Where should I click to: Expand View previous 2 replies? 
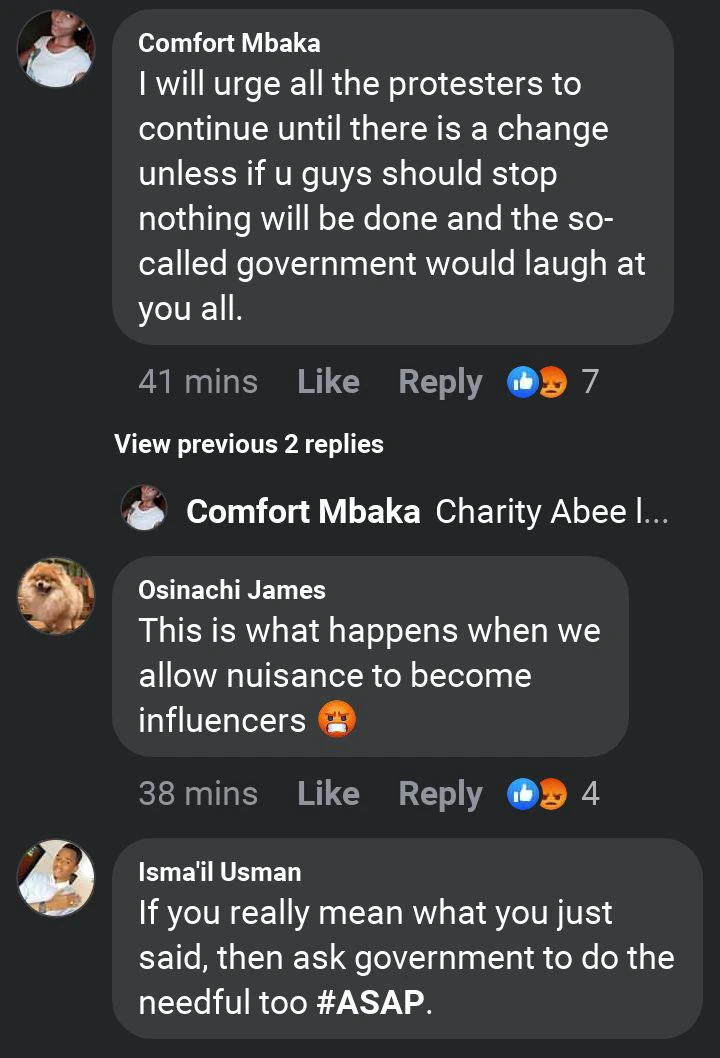(249, 444)
